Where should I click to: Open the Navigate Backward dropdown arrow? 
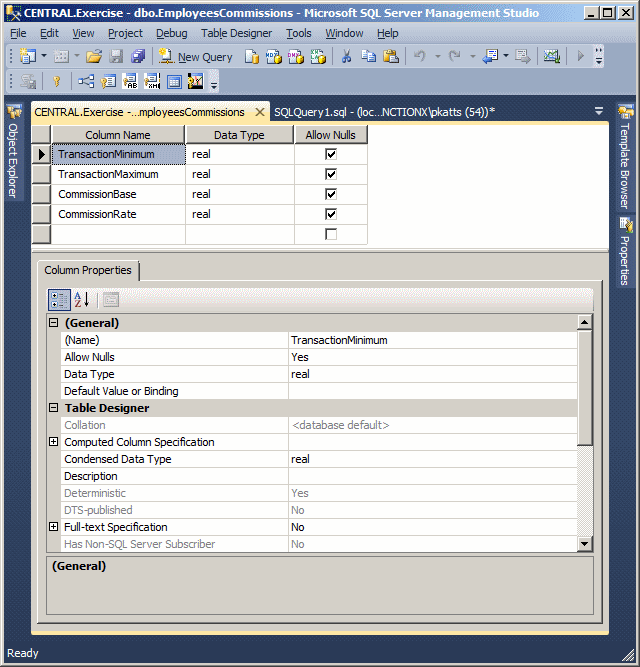506,56
